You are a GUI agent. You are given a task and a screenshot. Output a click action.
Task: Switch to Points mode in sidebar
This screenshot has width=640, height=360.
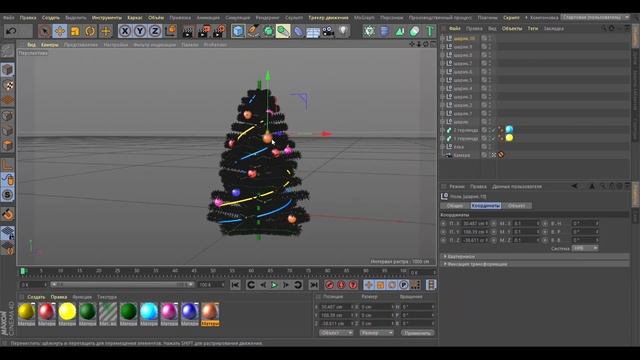point(7,116)
